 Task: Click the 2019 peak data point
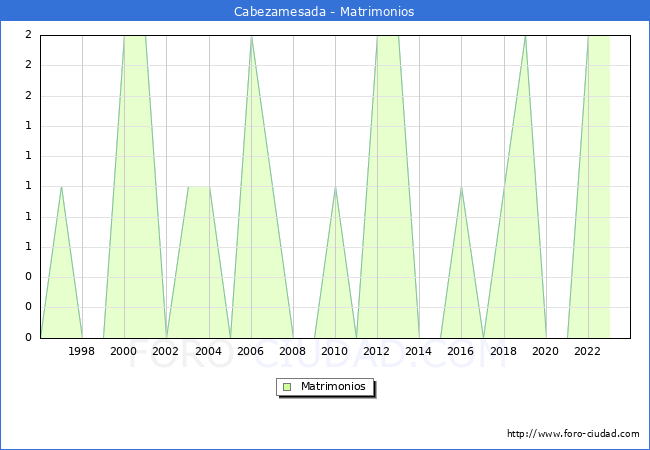[525, 36]
